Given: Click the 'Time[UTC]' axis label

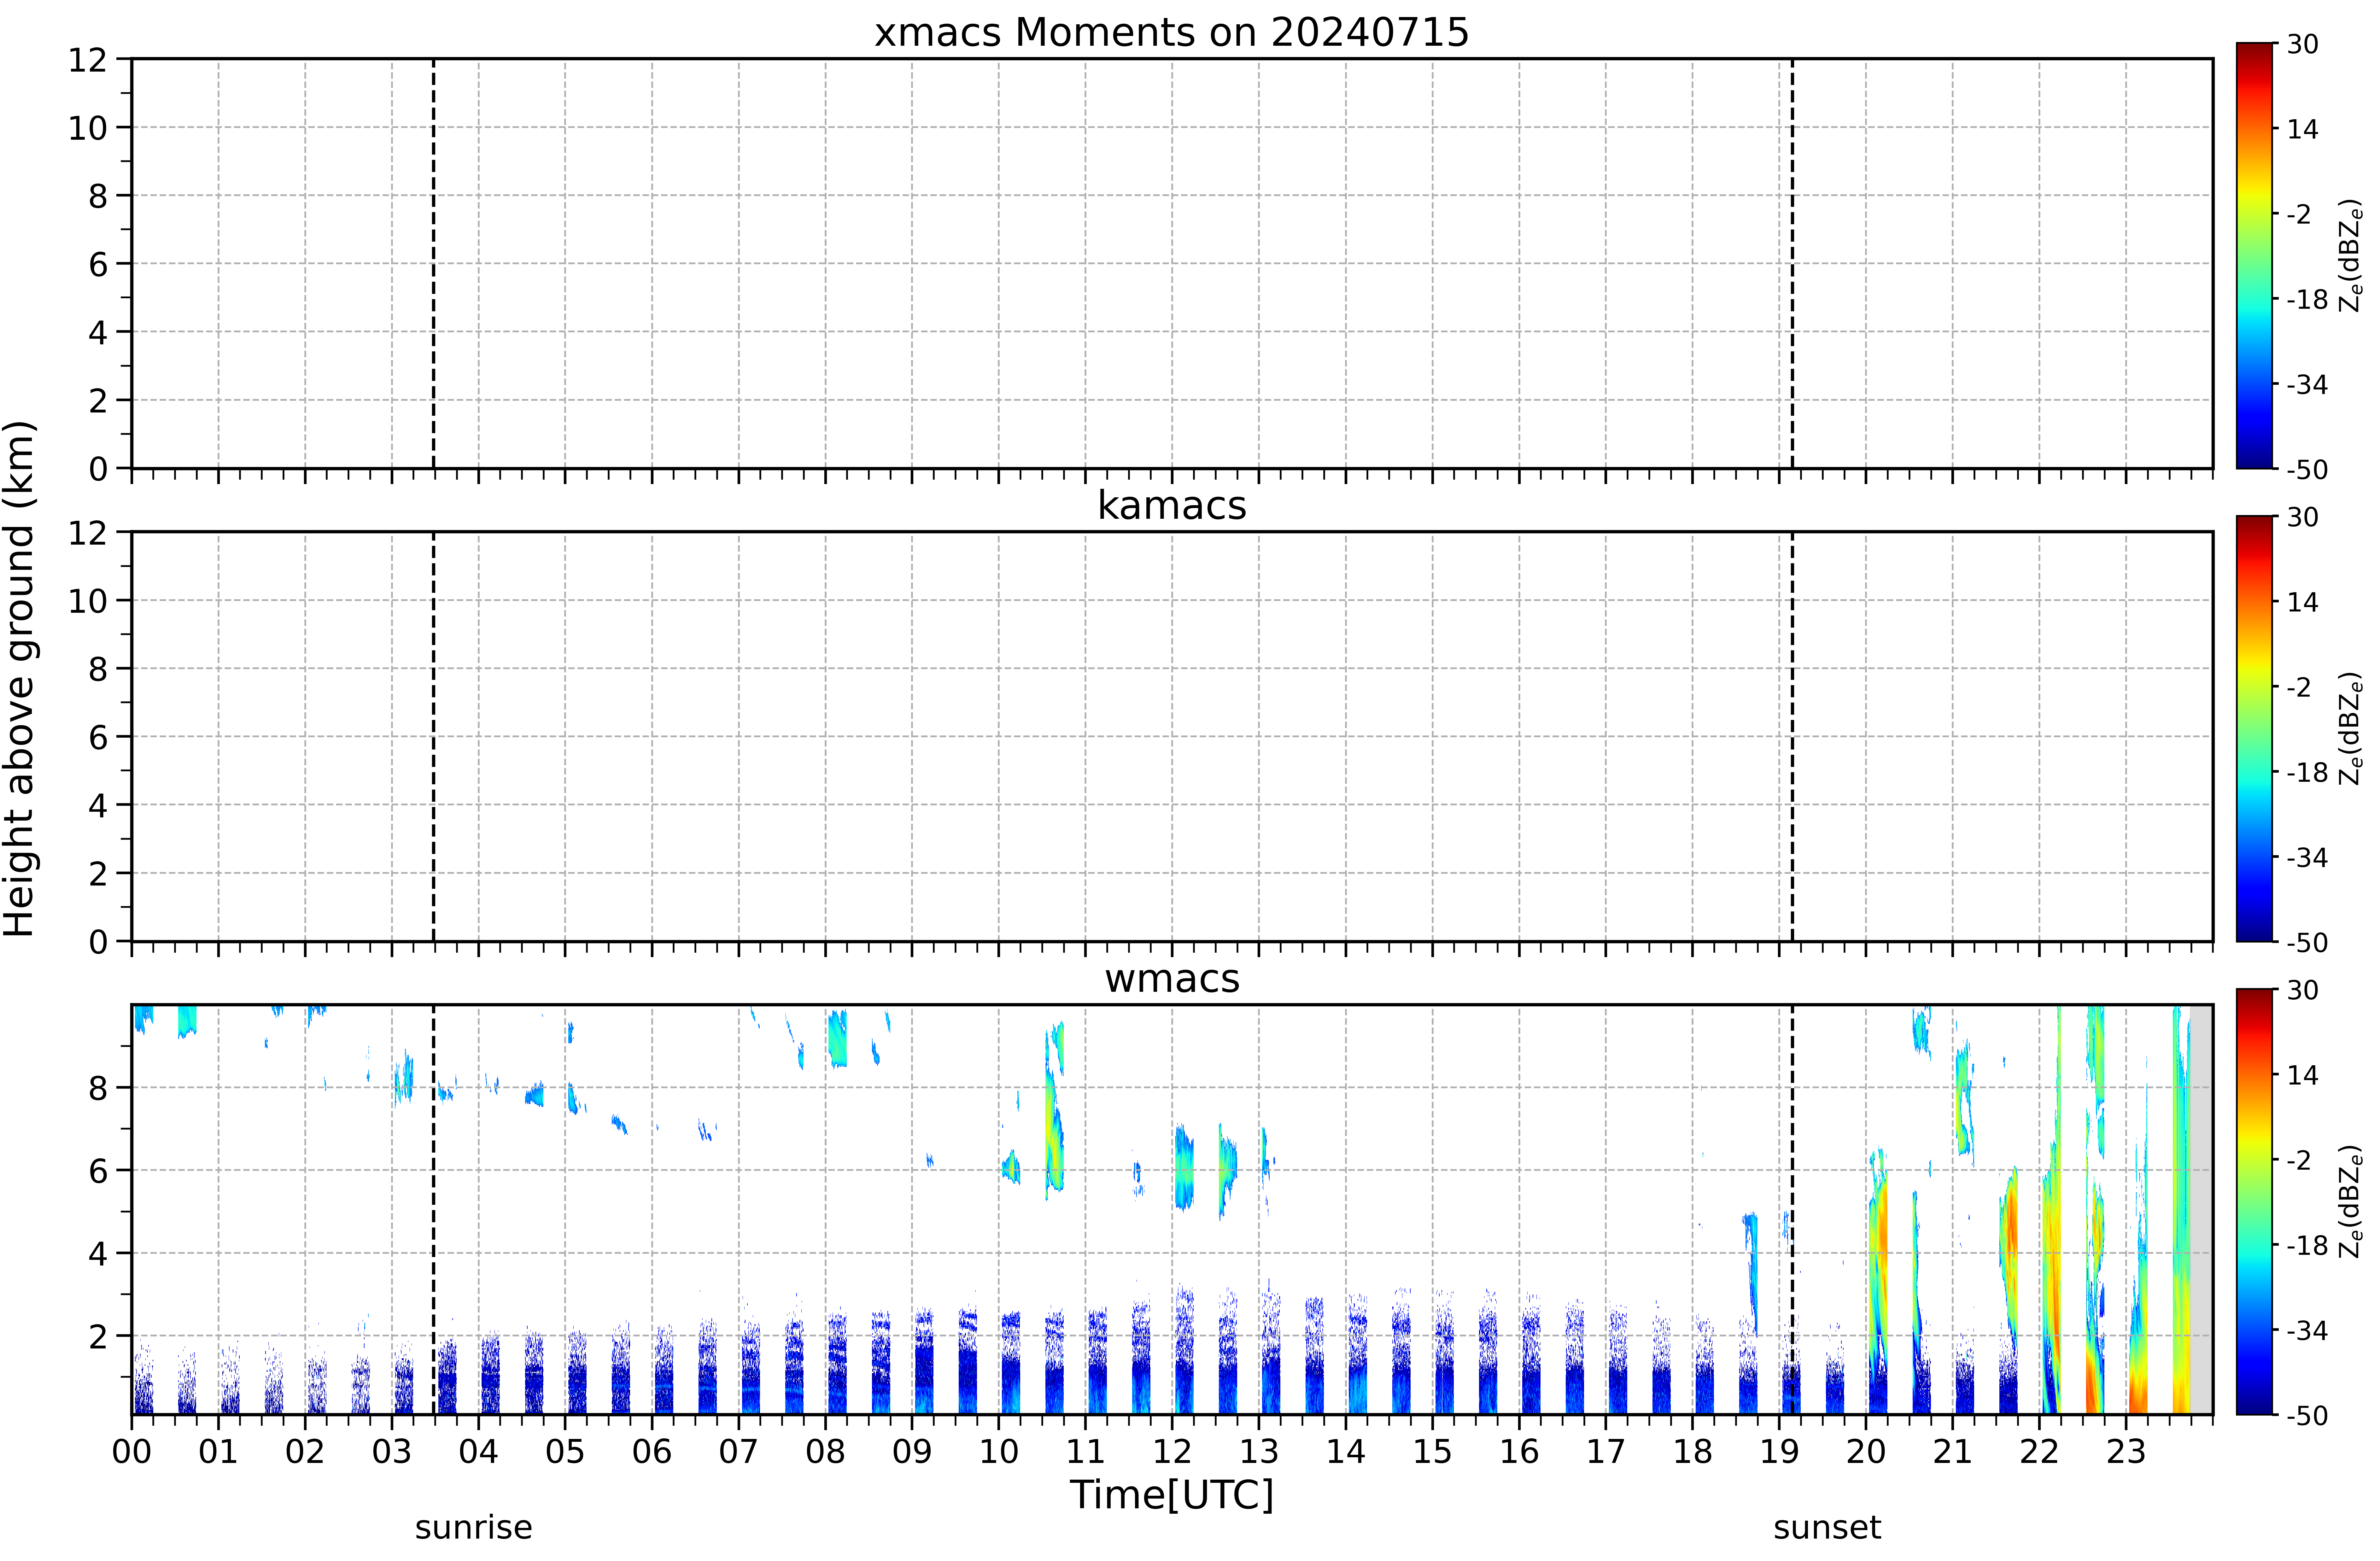Looking at the screenshot, I should click(1172, 1495).
